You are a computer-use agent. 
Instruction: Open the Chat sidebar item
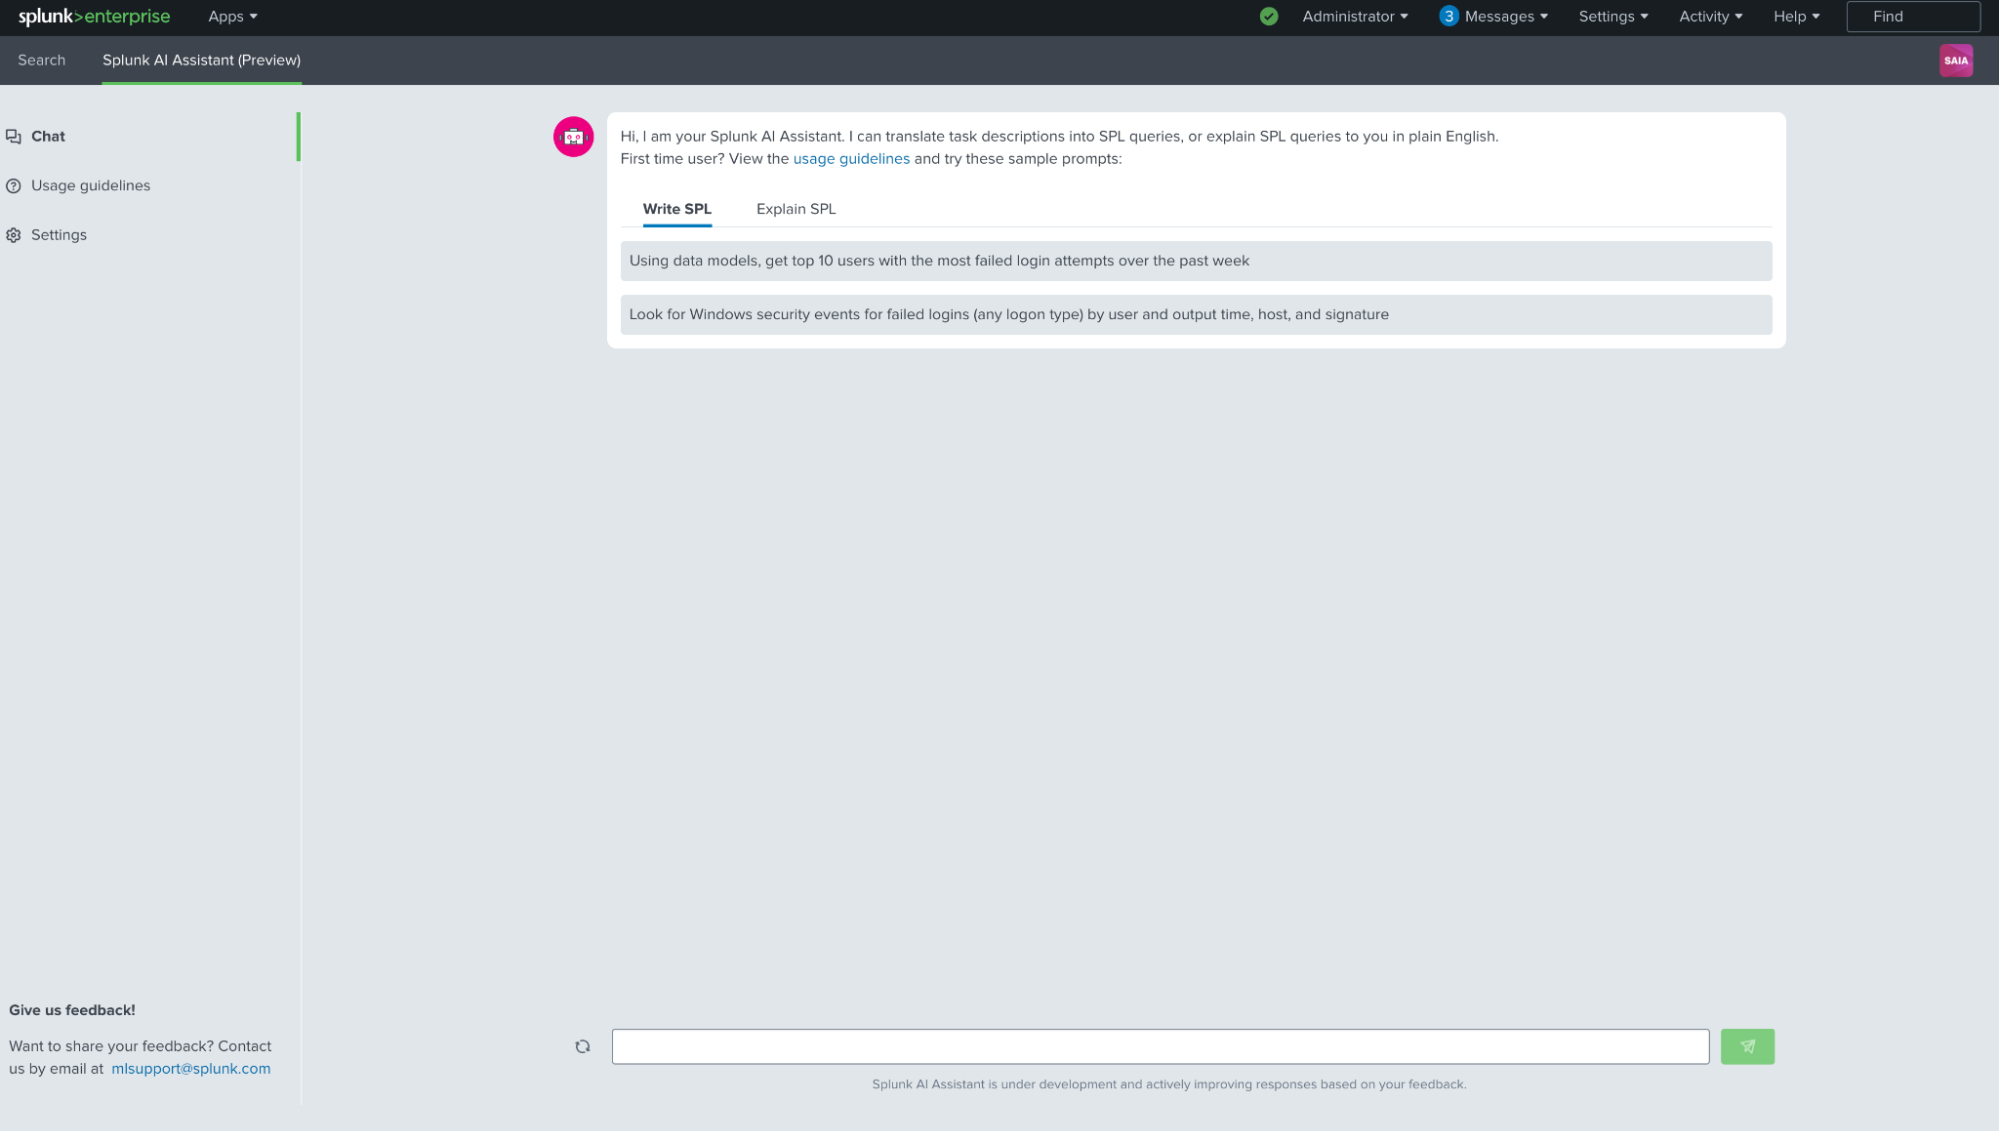pyautogui.click(x=48, y=137)
